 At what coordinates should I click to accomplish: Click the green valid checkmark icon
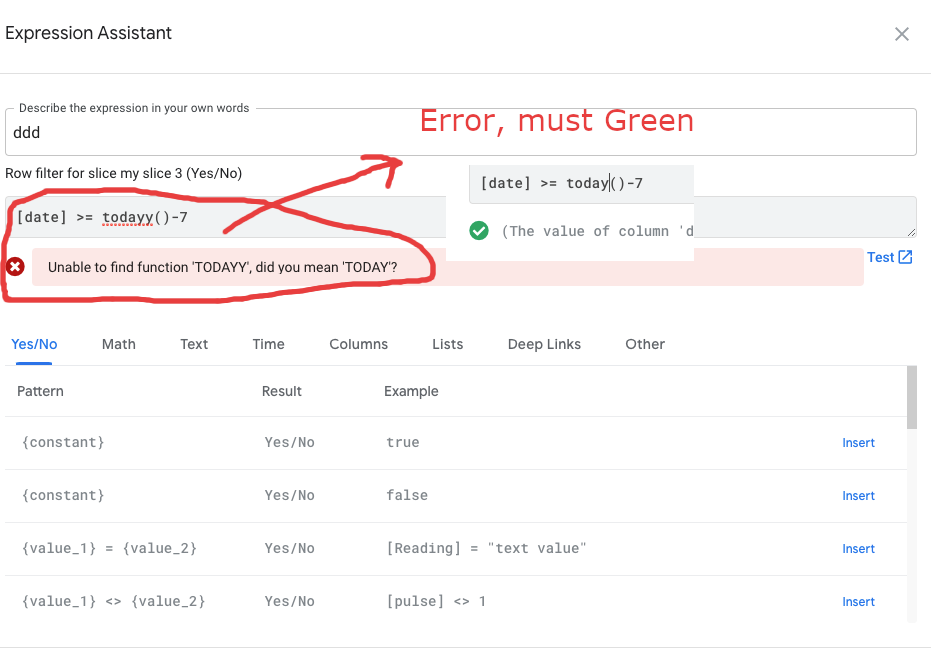pyautogui.click(x=479, y=231)
